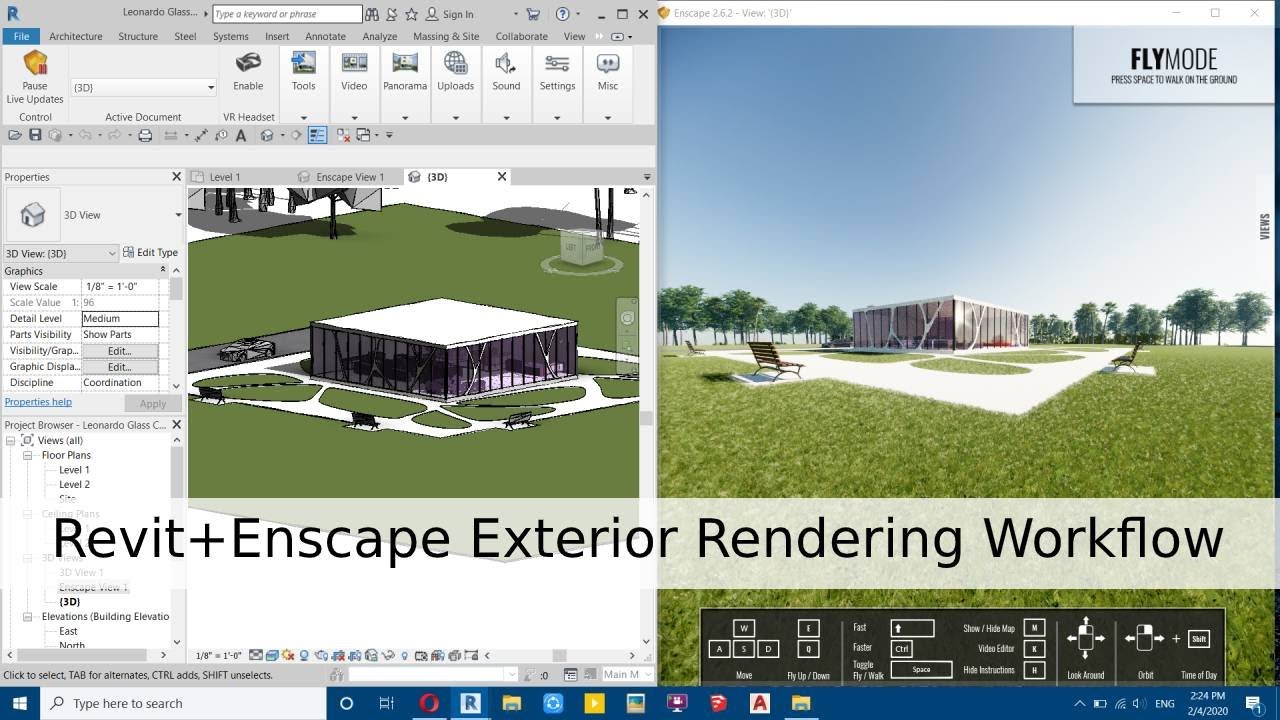
Task: Collapse the Elevations (Building Elevation) node
Action: (28, 617)
